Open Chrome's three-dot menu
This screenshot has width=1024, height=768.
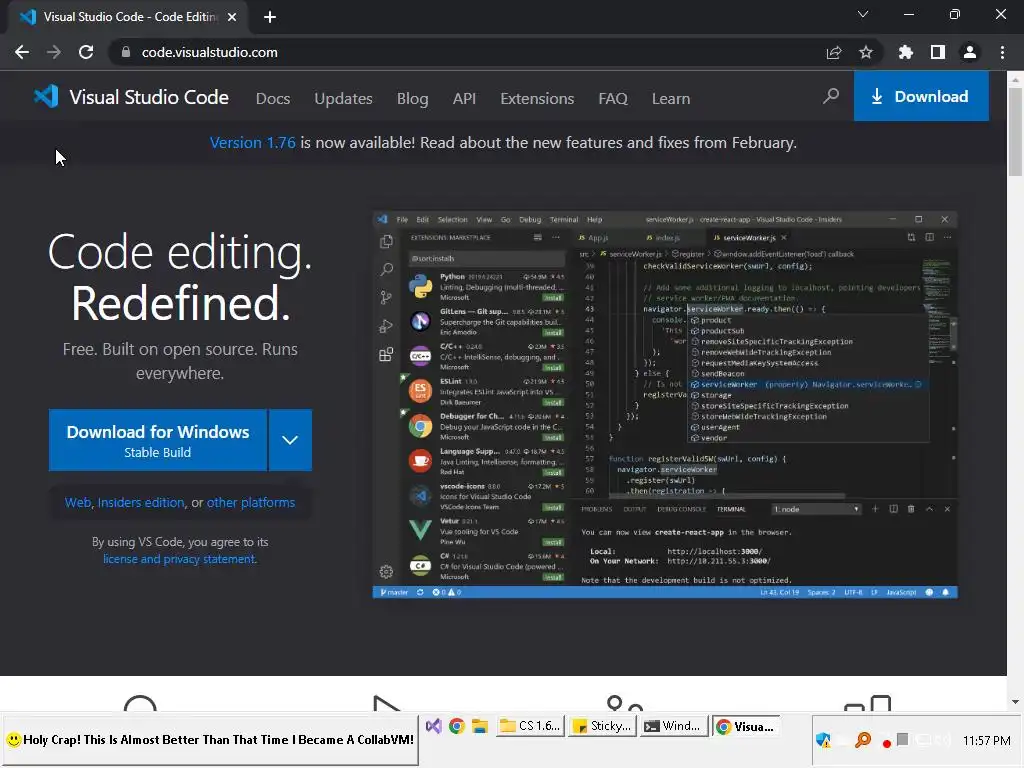tap(1002, 52)
